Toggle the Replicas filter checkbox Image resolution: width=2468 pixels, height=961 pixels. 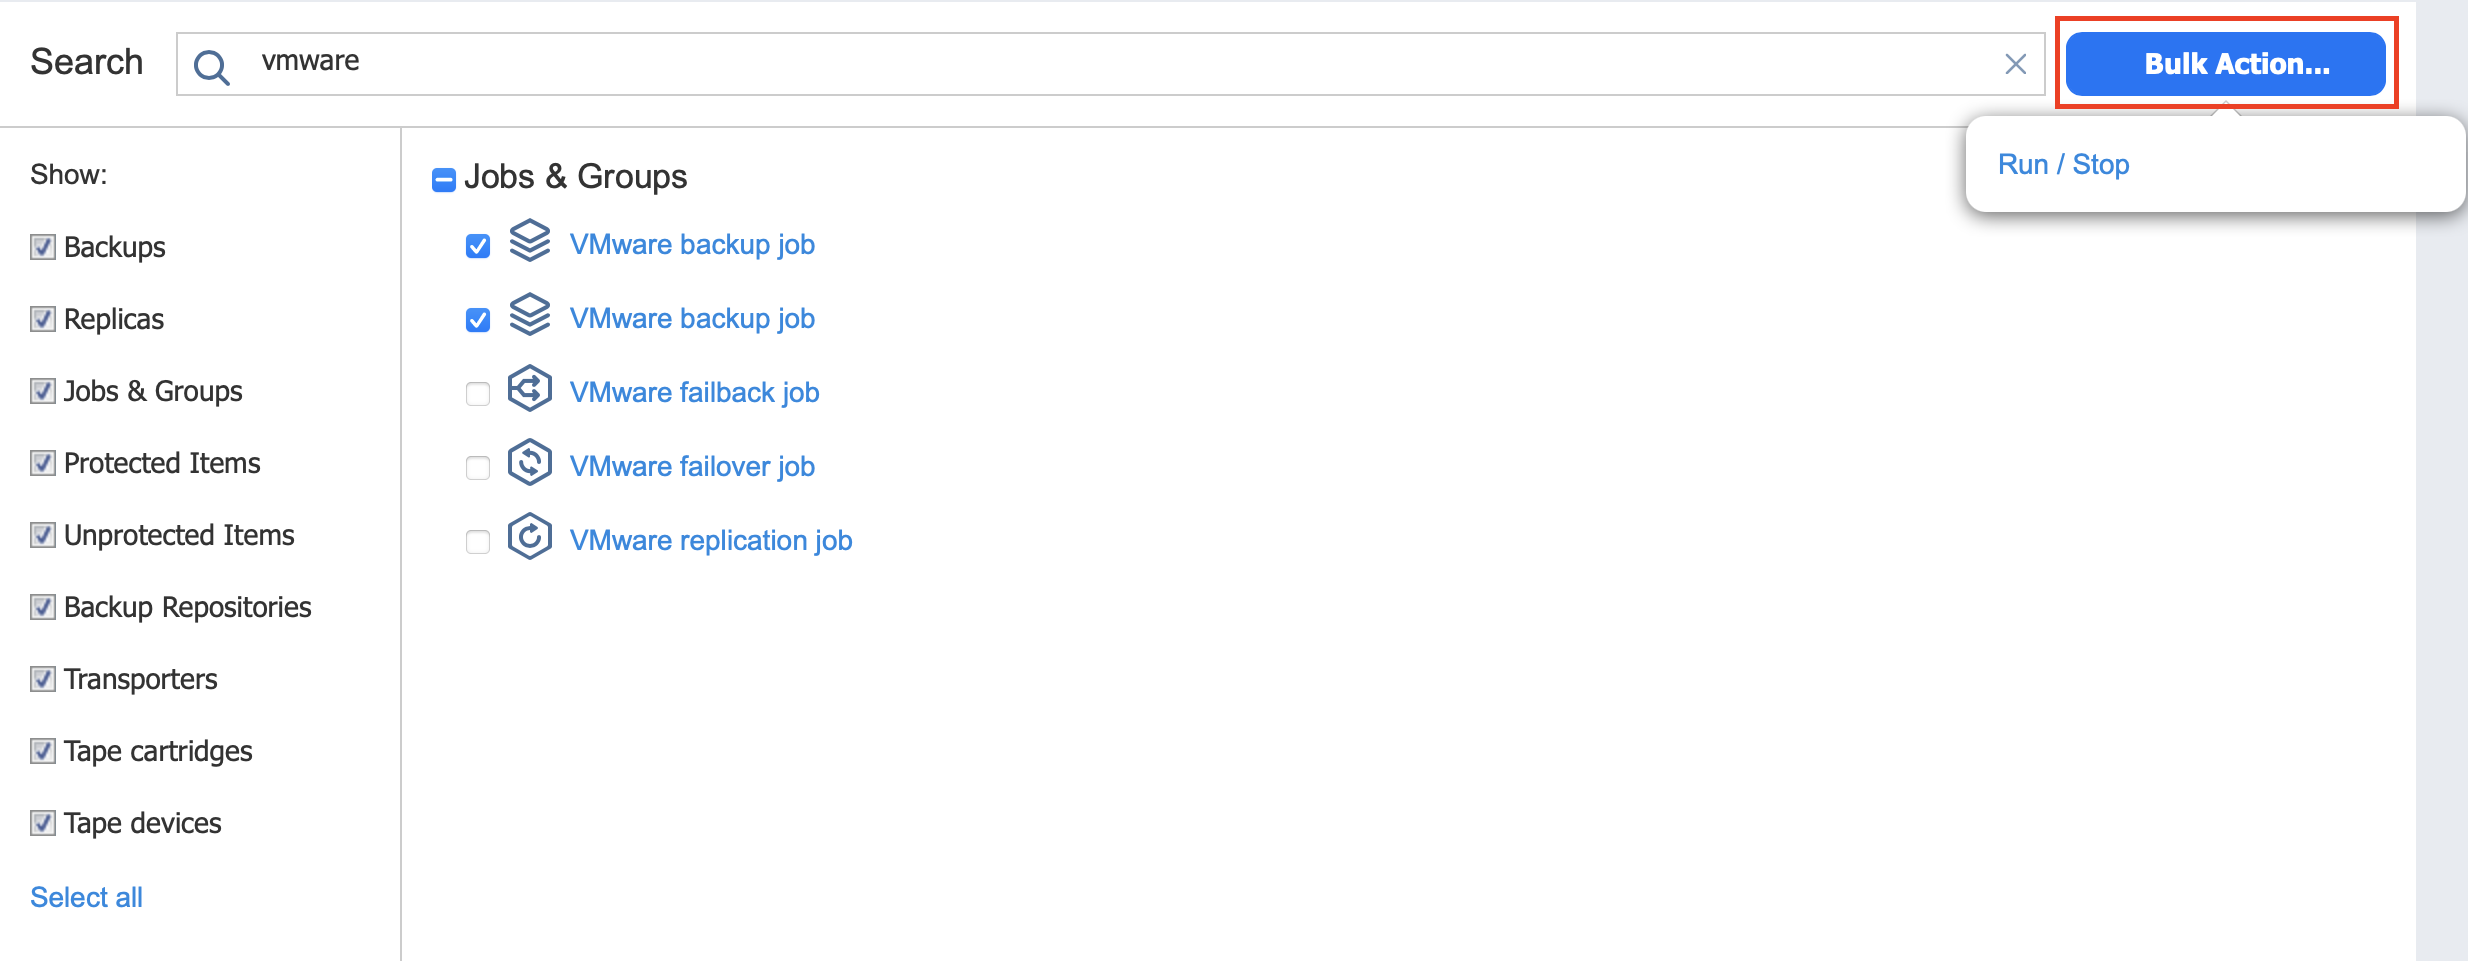43,319
